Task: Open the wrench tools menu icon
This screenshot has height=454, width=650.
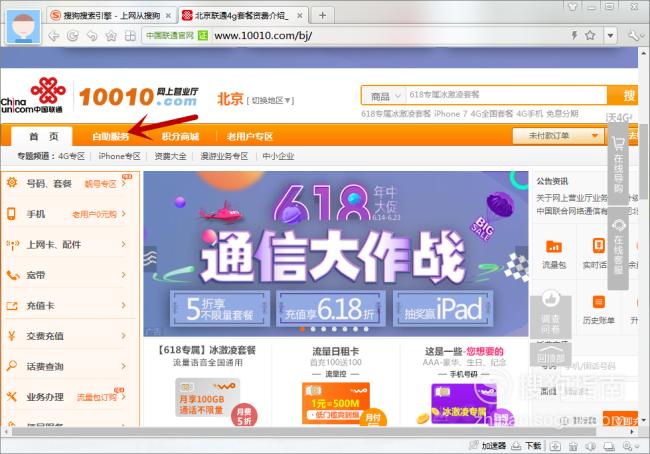Action: click(634, 36)
